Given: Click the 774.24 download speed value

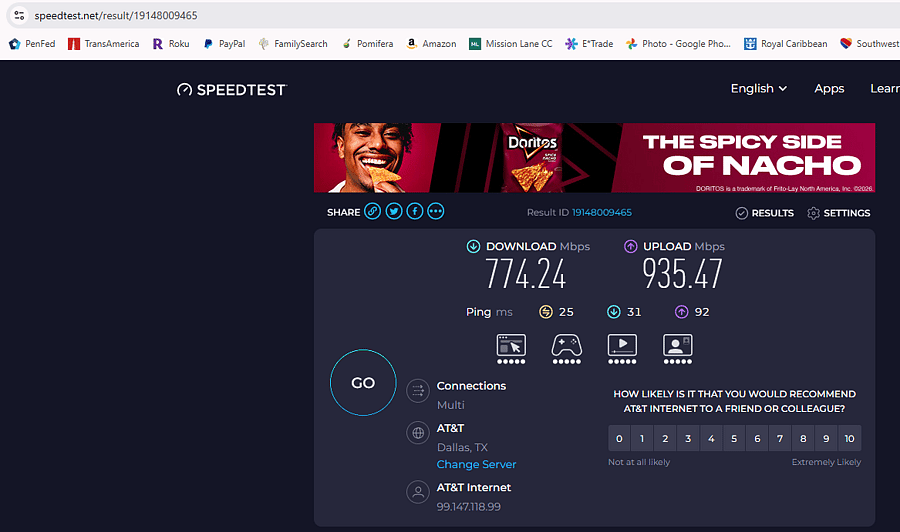Looking at the screenshot, I should click(526, 273).
